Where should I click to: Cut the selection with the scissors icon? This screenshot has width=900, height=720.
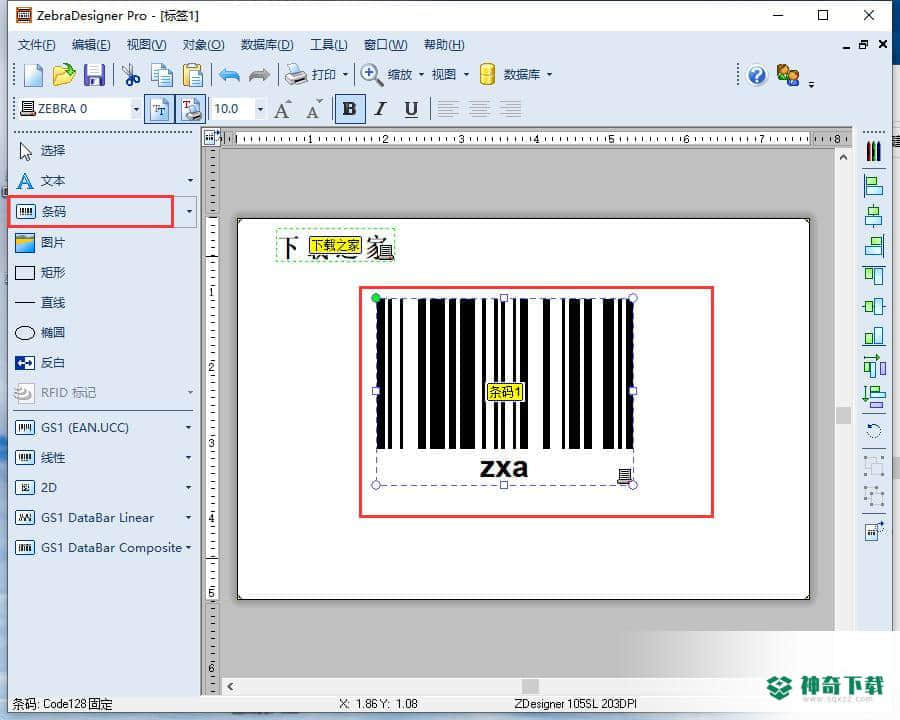tap(131, 75)
